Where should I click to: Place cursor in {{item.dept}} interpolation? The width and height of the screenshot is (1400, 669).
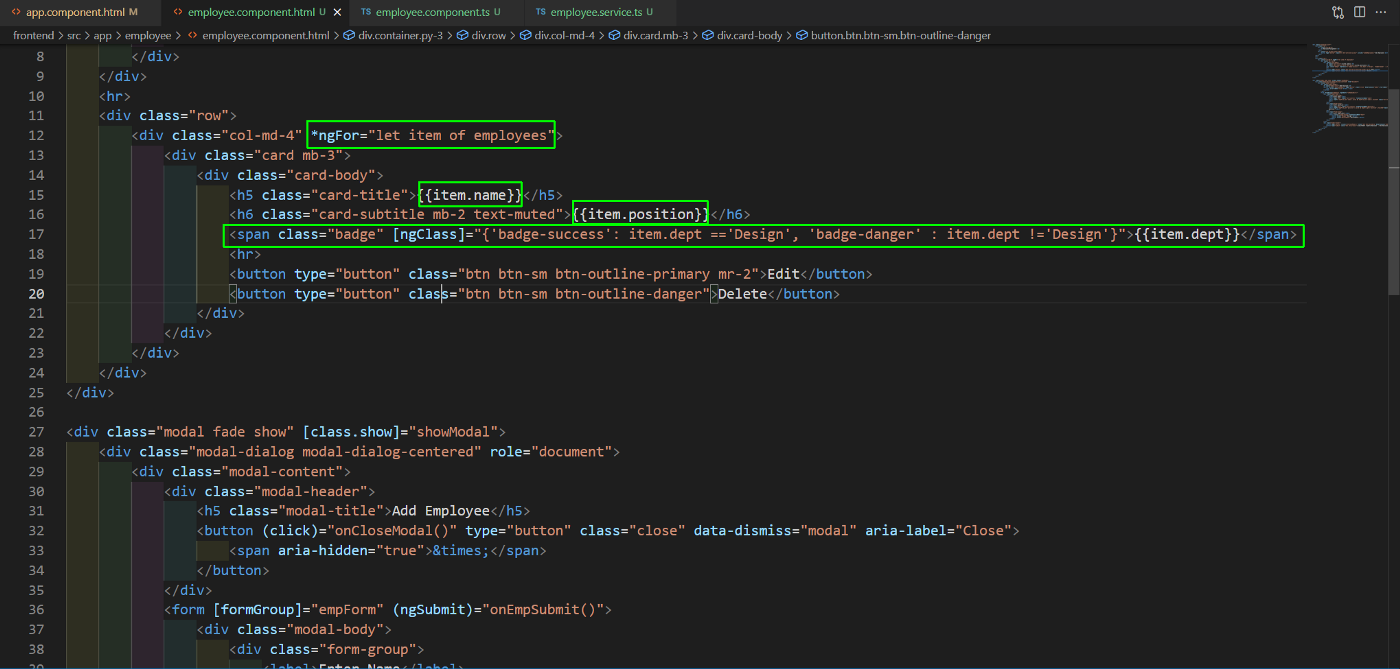pos(1188,234)
